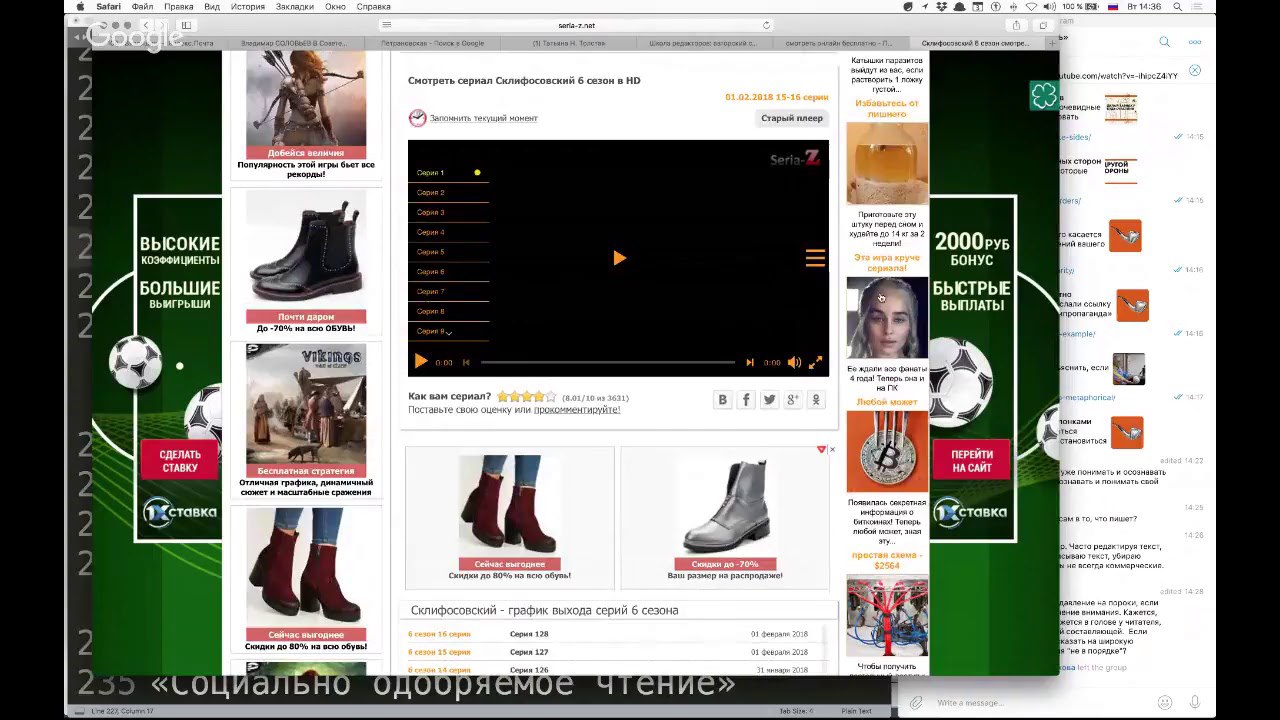The width and height of the screenshot is (1280, 720).
Task: Click the search magnifier in the chat window
Action: coord(1164,42)
